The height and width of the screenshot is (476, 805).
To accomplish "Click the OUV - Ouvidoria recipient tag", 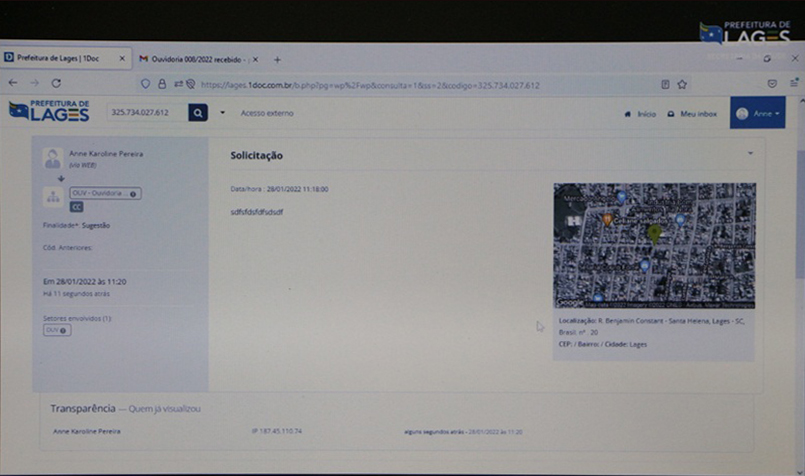I will pyautogui.click(x=104, y=193).
